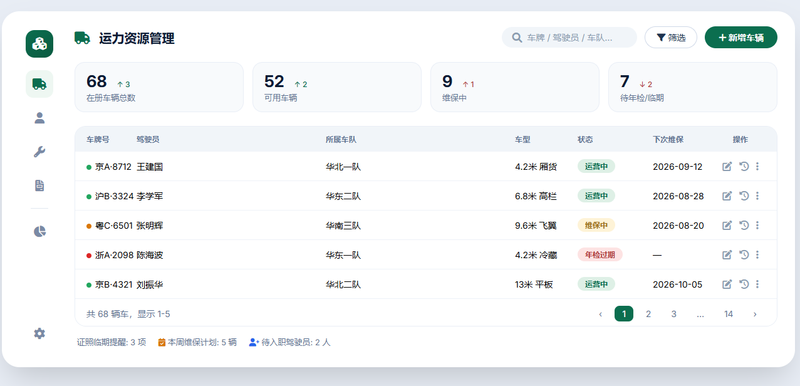Click the 车牌号 column header
This screenshot has height=386, width=800.
coord(97,139)
